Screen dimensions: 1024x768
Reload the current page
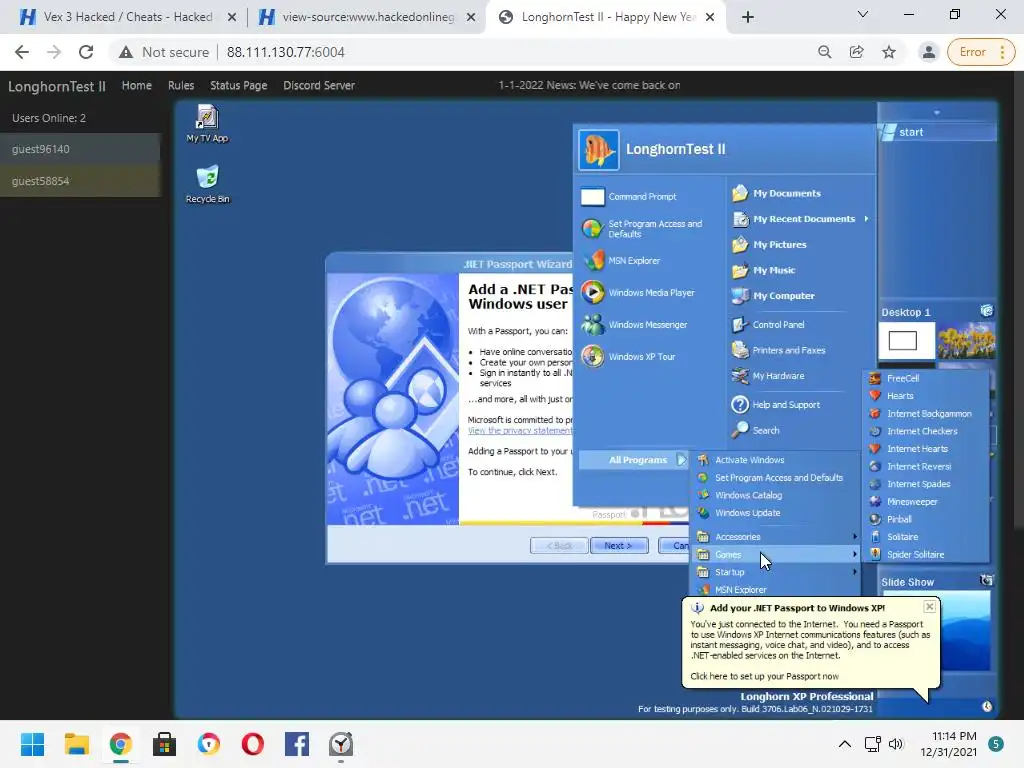86,52
